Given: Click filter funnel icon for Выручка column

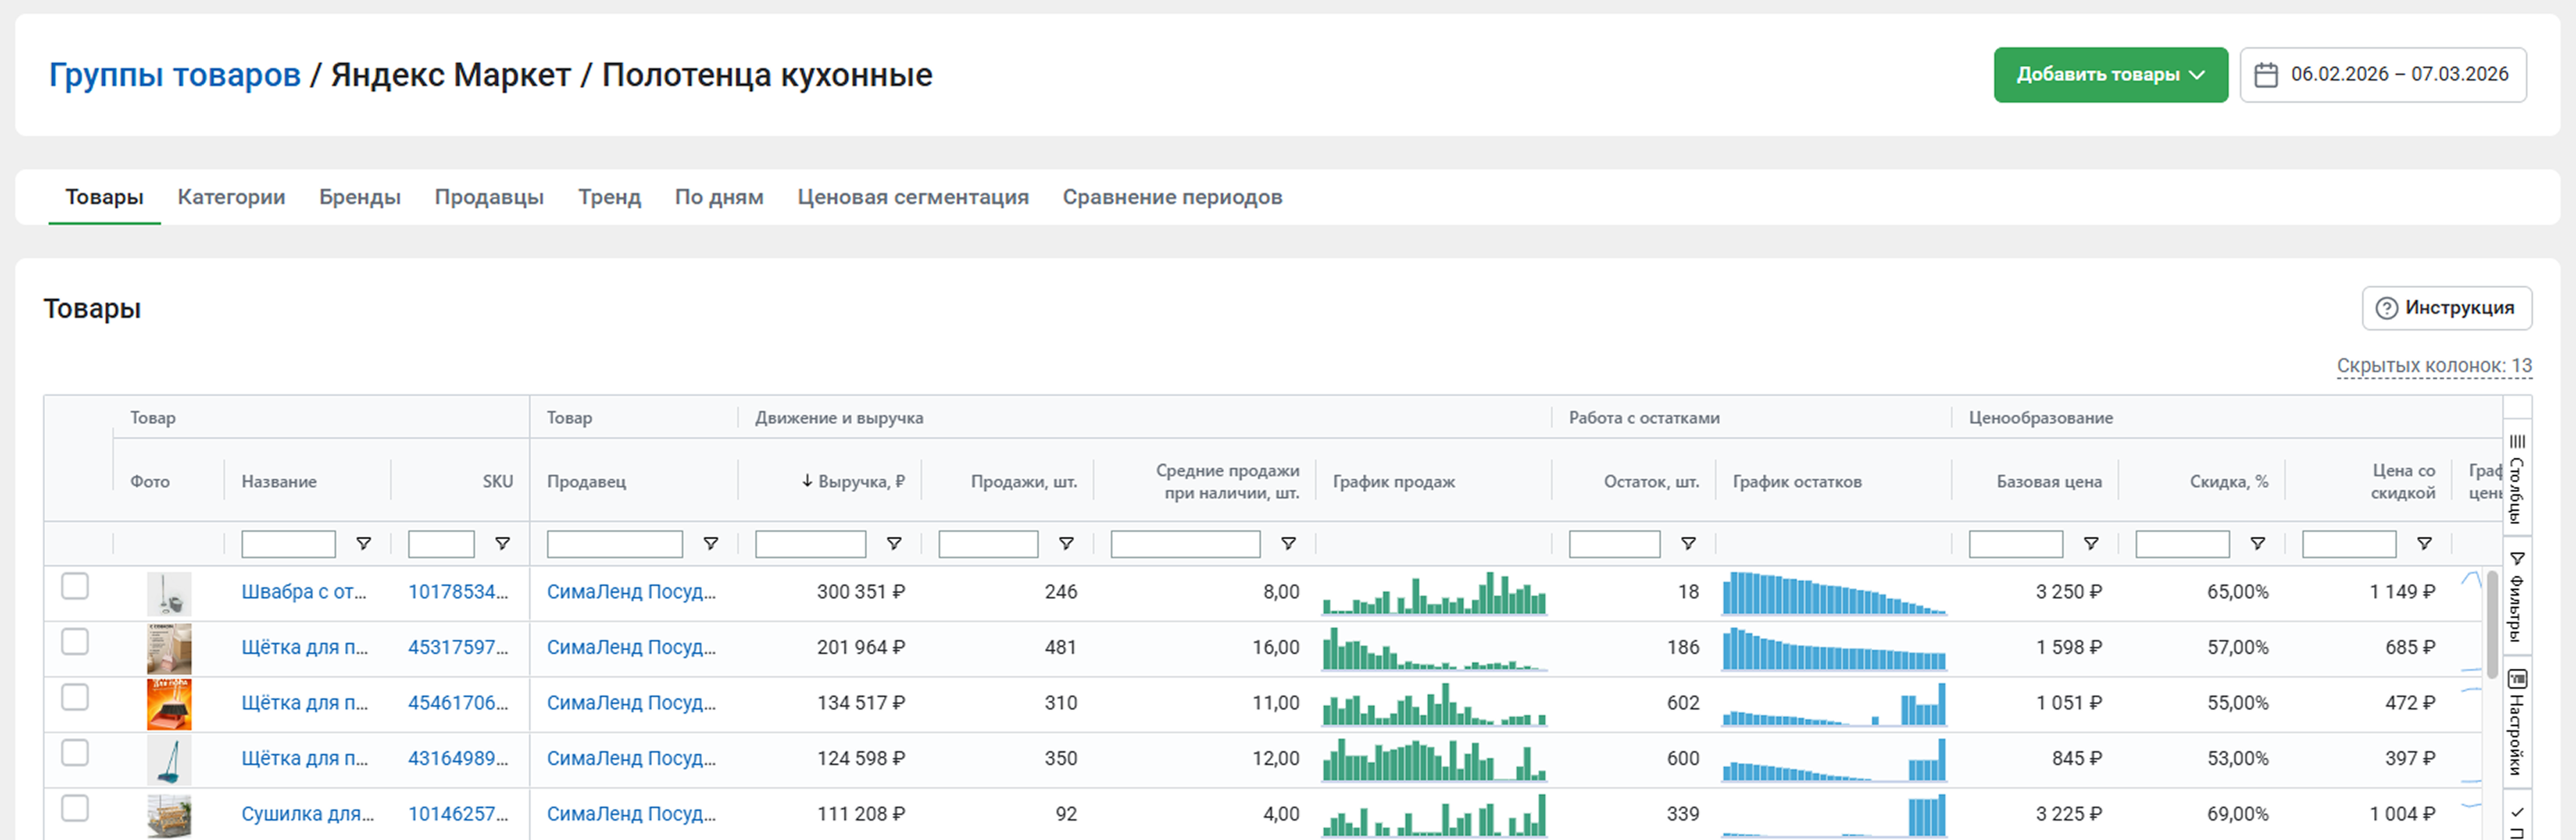Looking at the screenshot, I should pyautogui.click(x=894, y=544).
